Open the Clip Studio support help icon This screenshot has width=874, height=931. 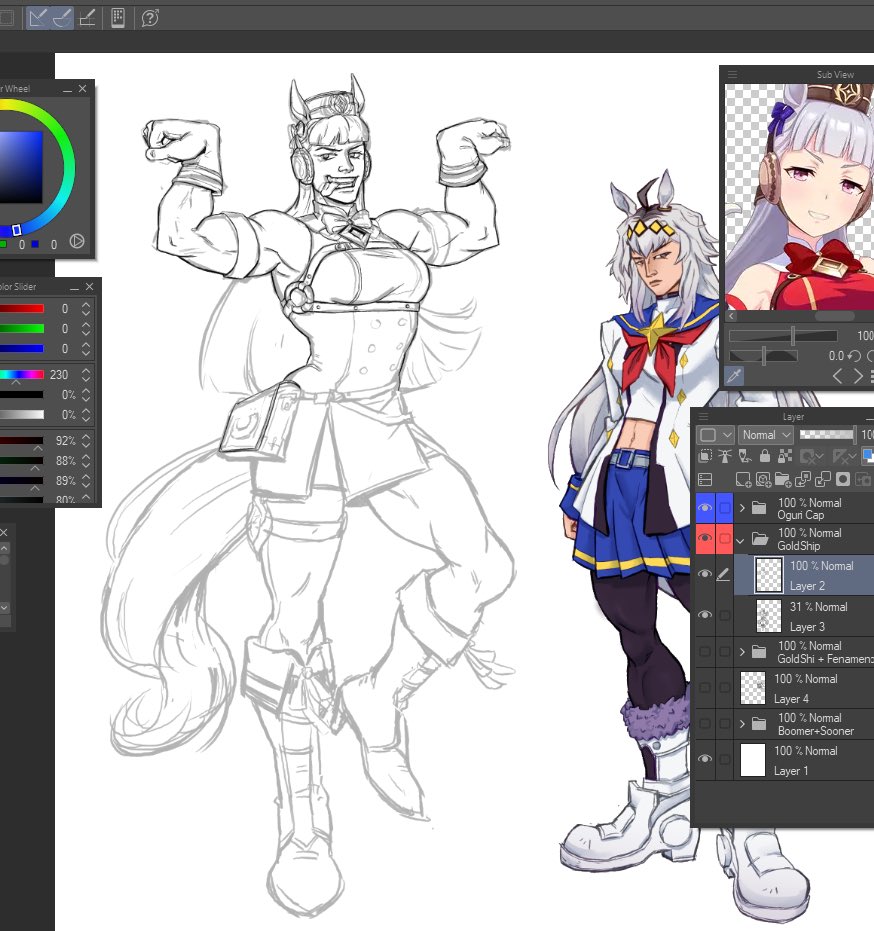[150, 18]
